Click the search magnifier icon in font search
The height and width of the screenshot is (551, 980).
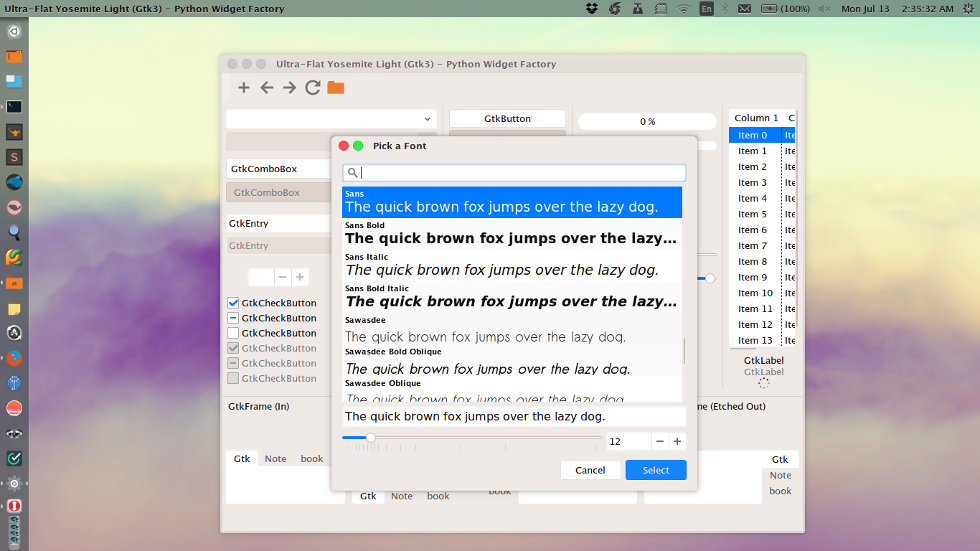coord(352,172)
